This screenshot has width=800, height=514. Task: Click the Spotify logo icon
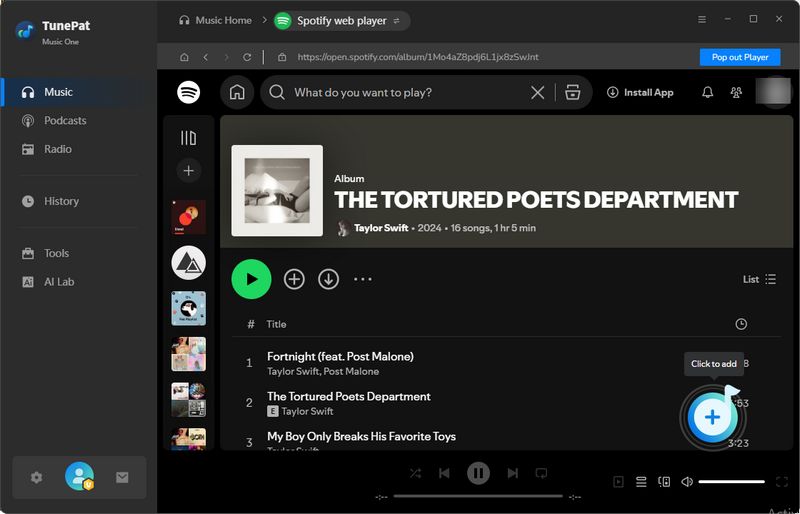(188, 92)
